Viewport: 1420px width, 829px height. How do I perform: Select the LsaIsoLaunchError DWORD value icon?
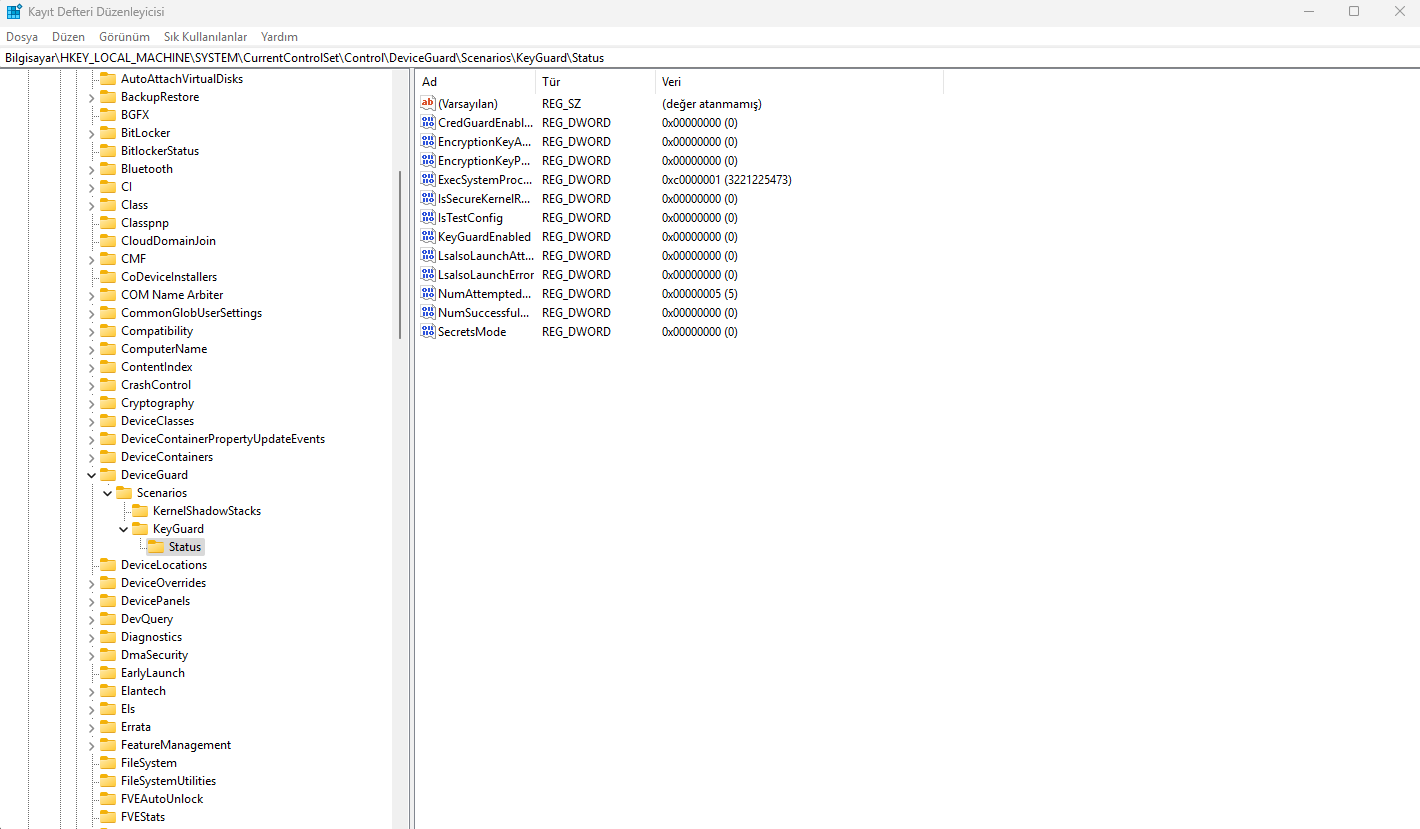pos(428,275)
